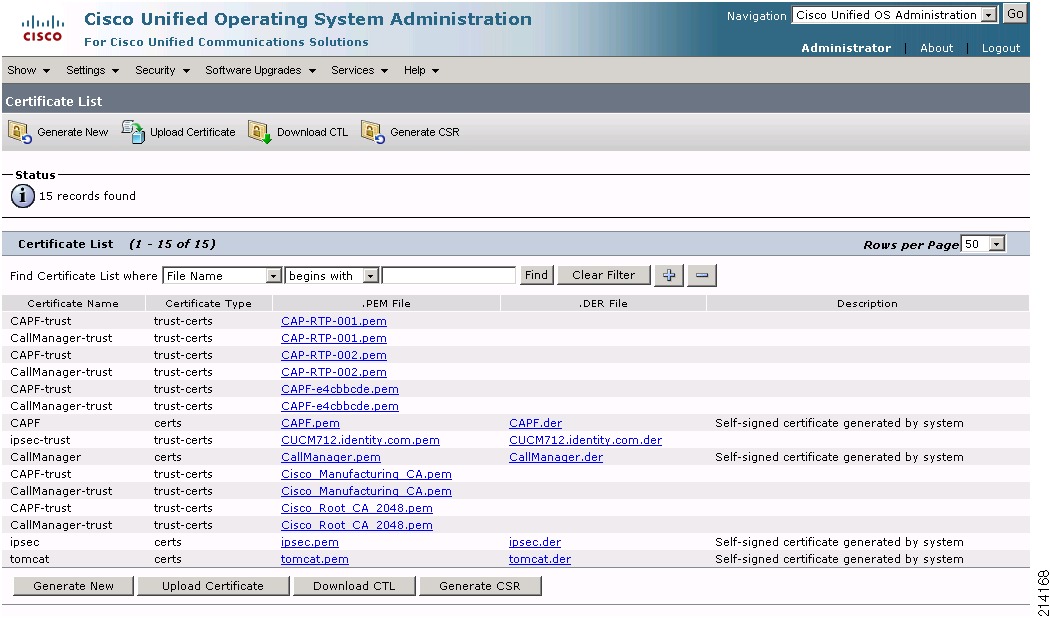Click the Administrator user label

click(846, 48)
